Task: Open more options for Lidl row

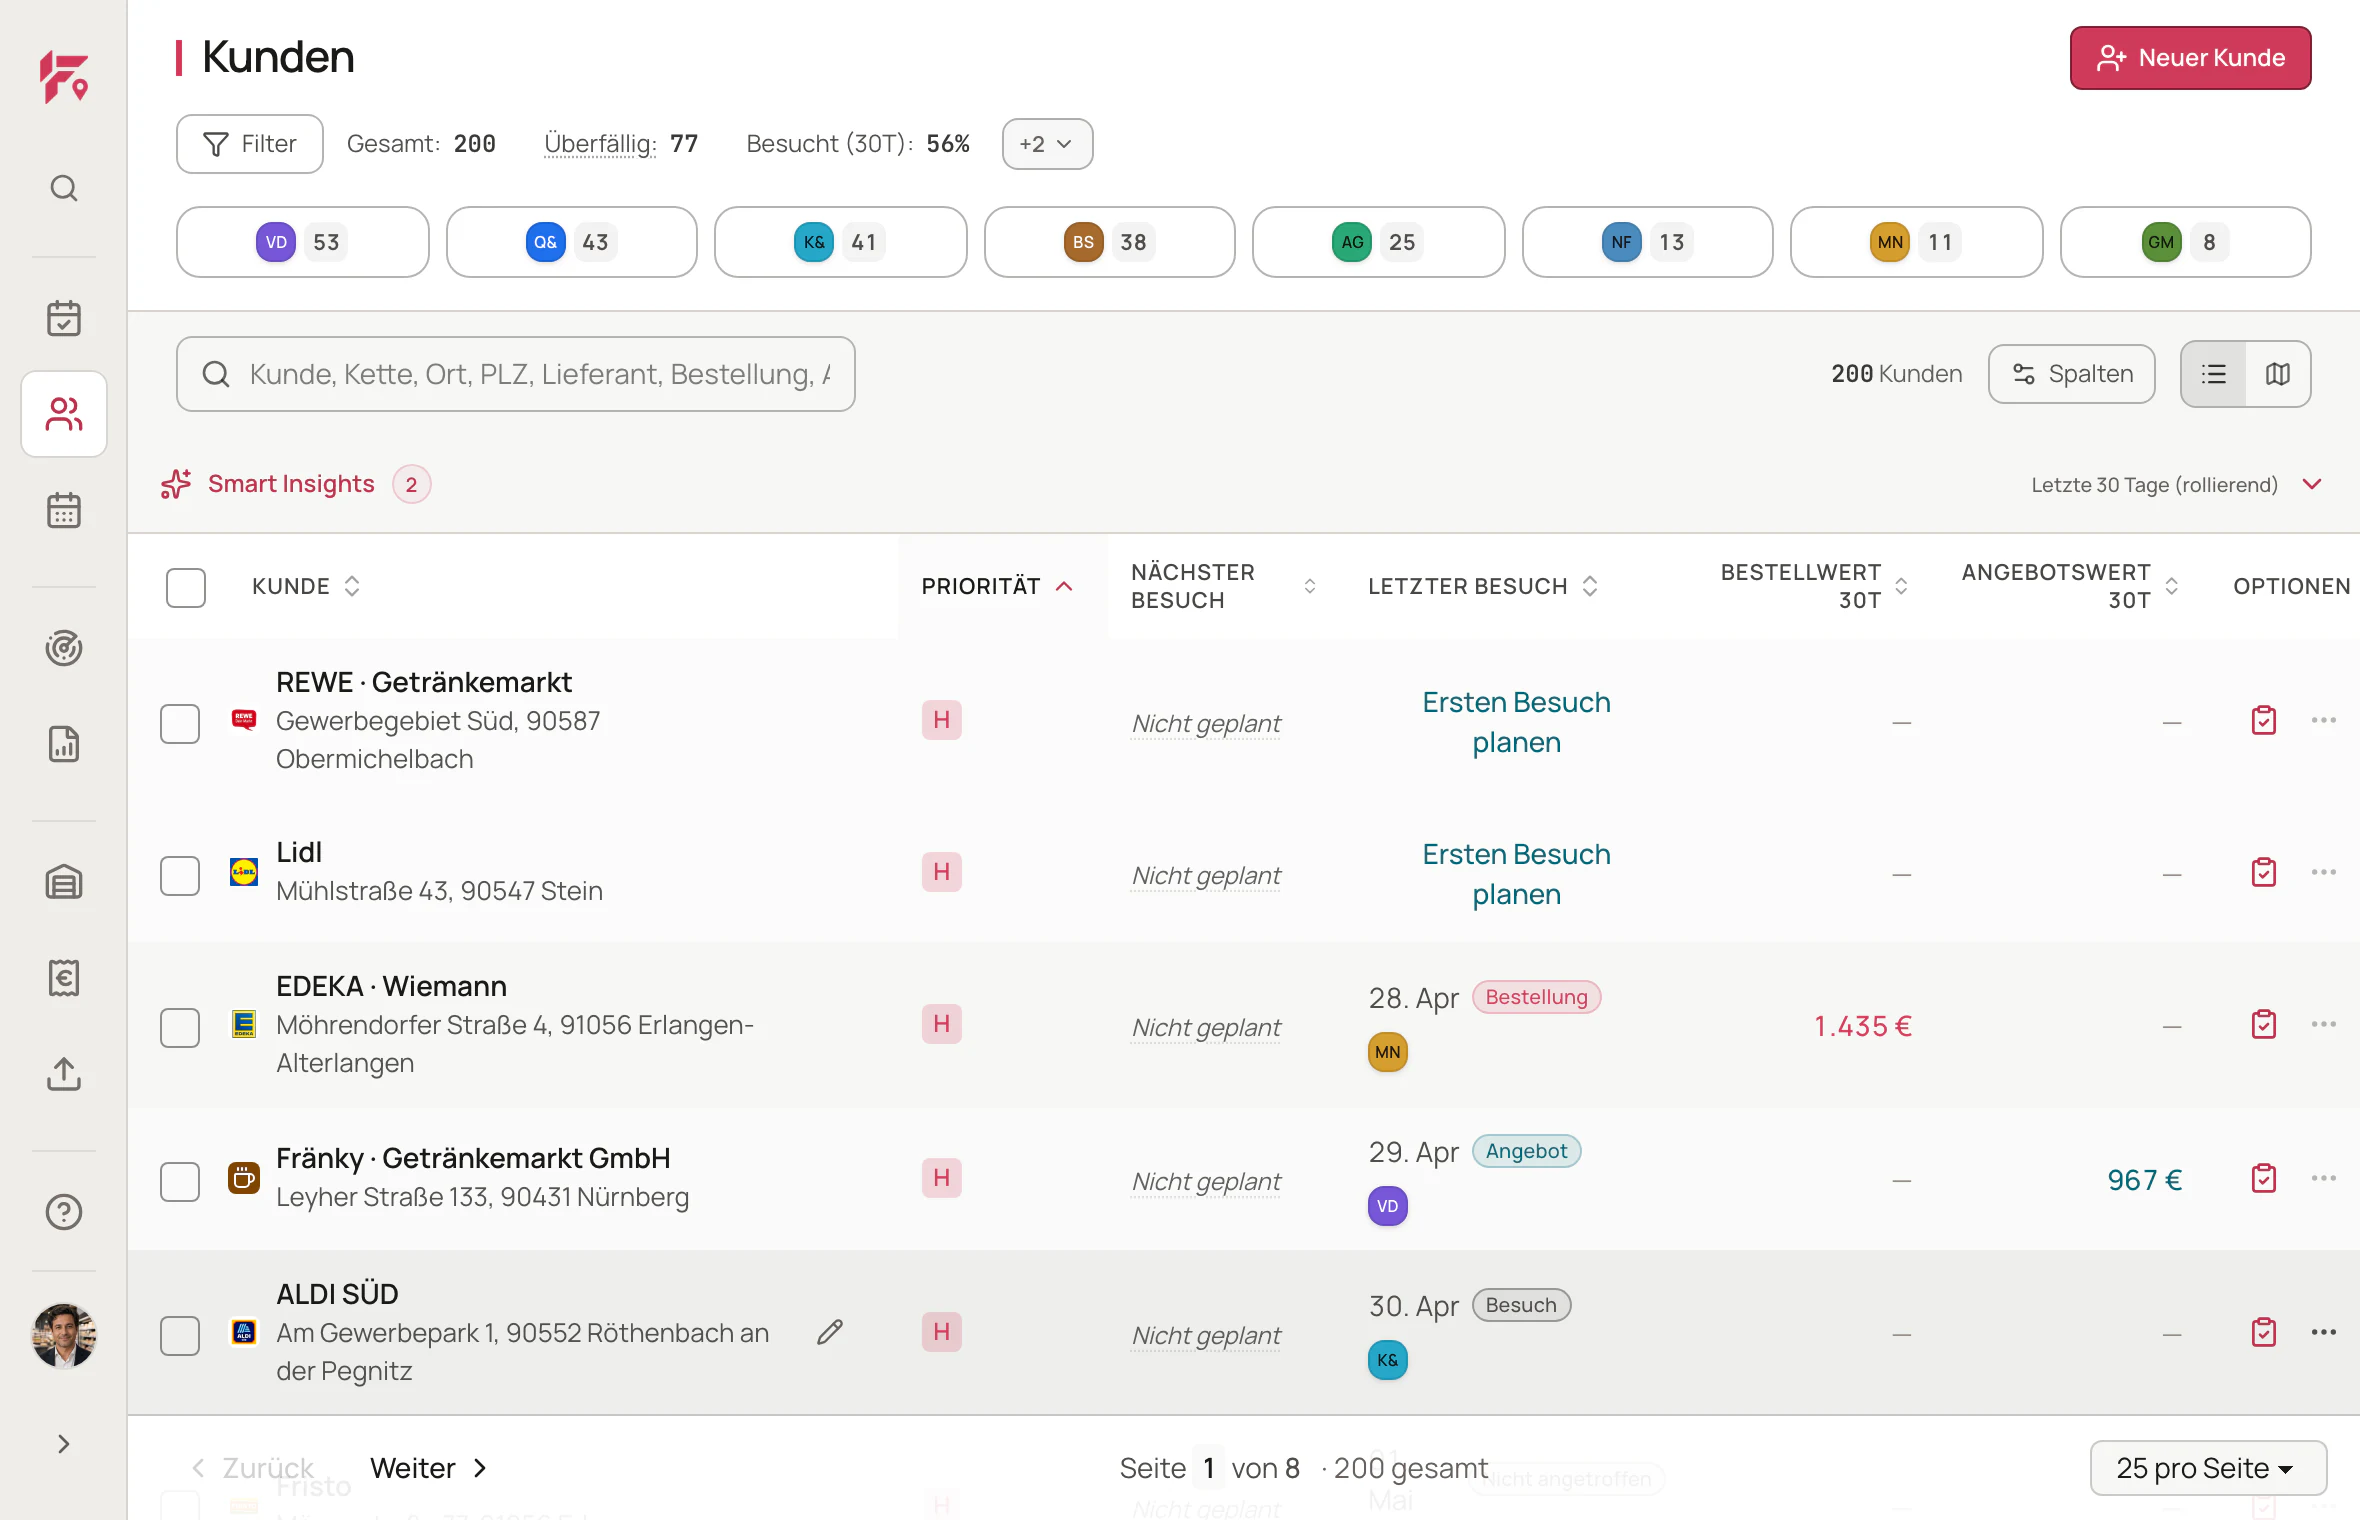Action: (x=2324, y=872)
